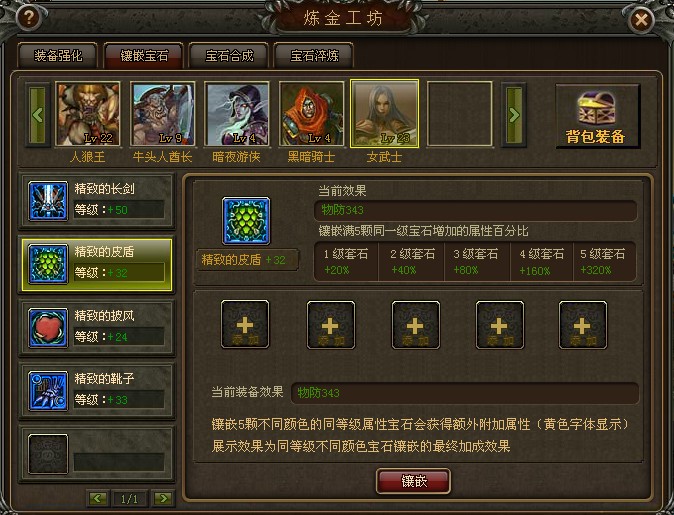674x515 pixels.
Task: Switch to the 宝石合成 tab
Action: (x=229, y=55)
